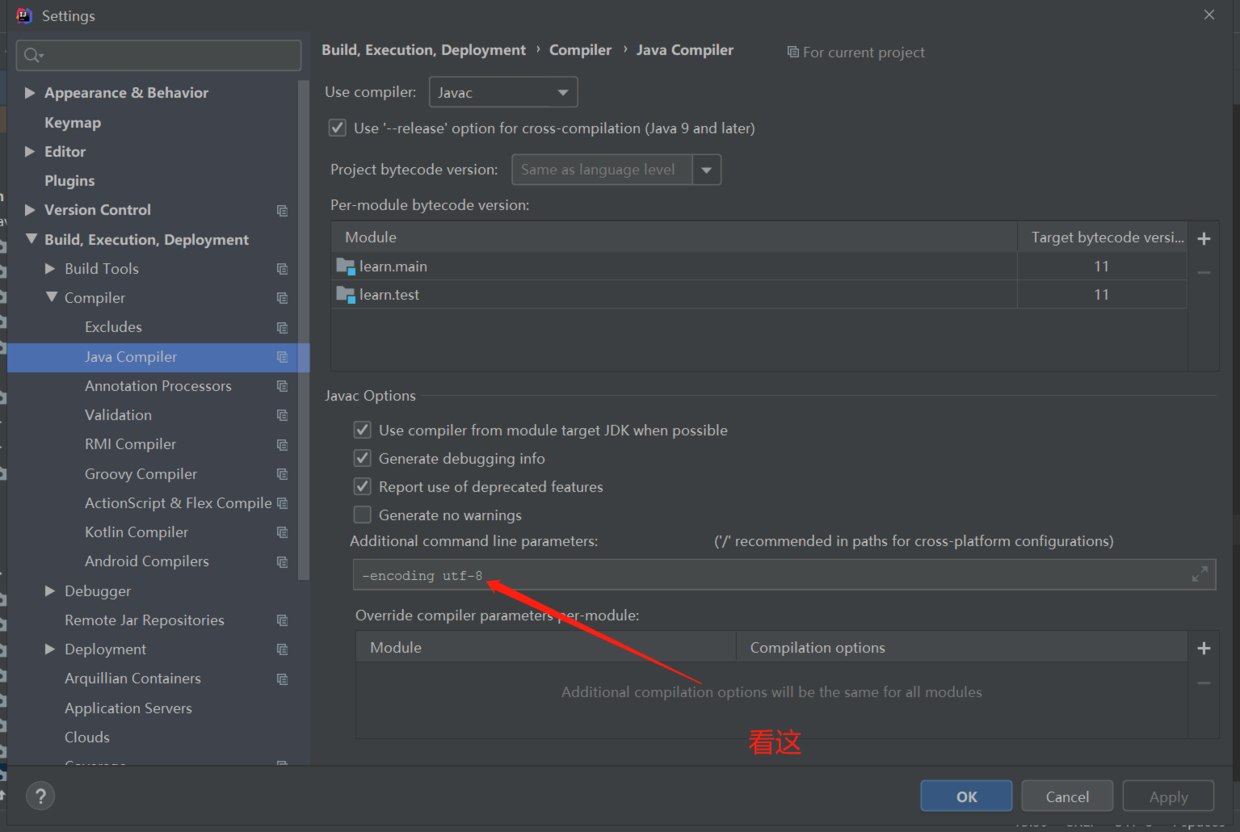Collapse the Compiler node
Viewport: 1240px width, 832px height.
click(51, 298)
